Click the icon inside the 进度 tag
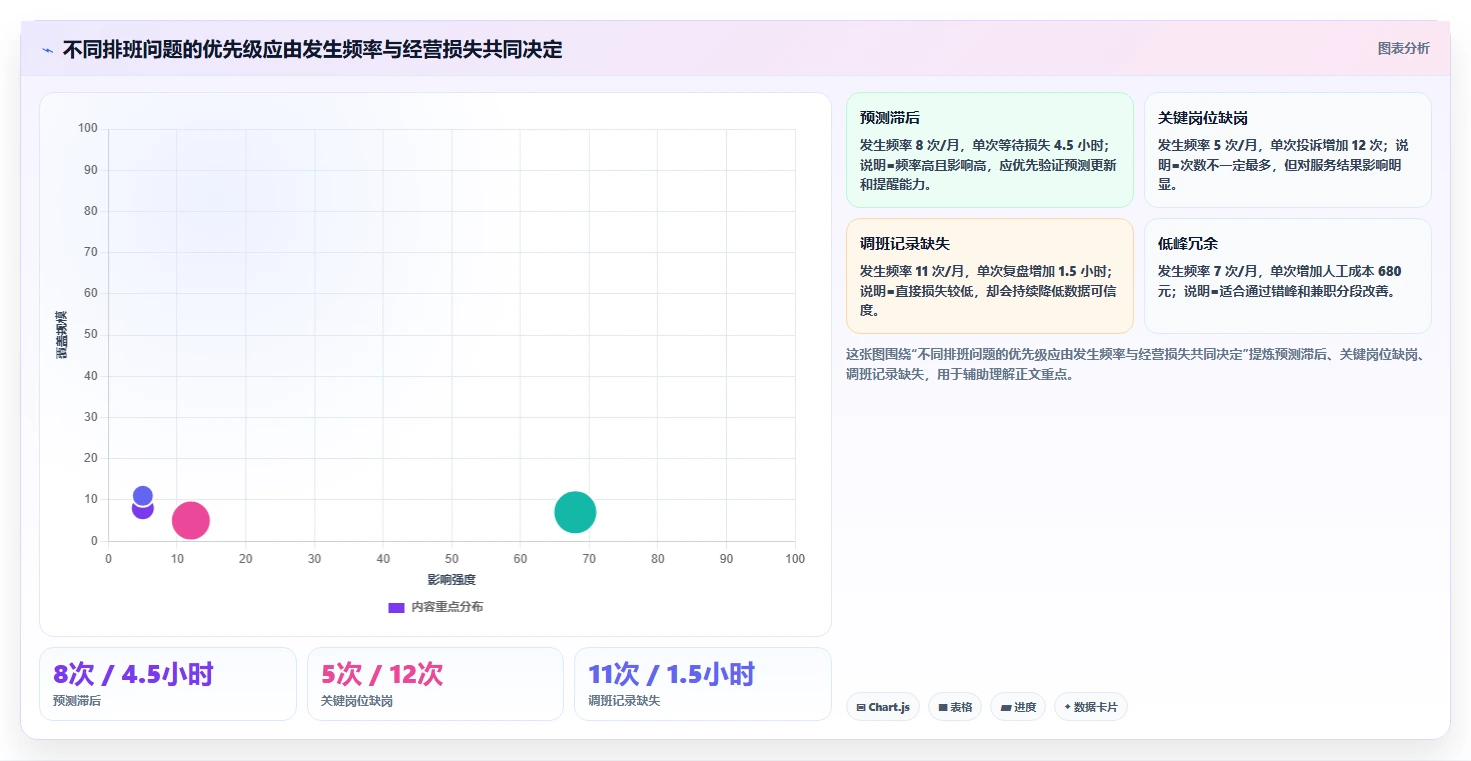 point(1006,707)
